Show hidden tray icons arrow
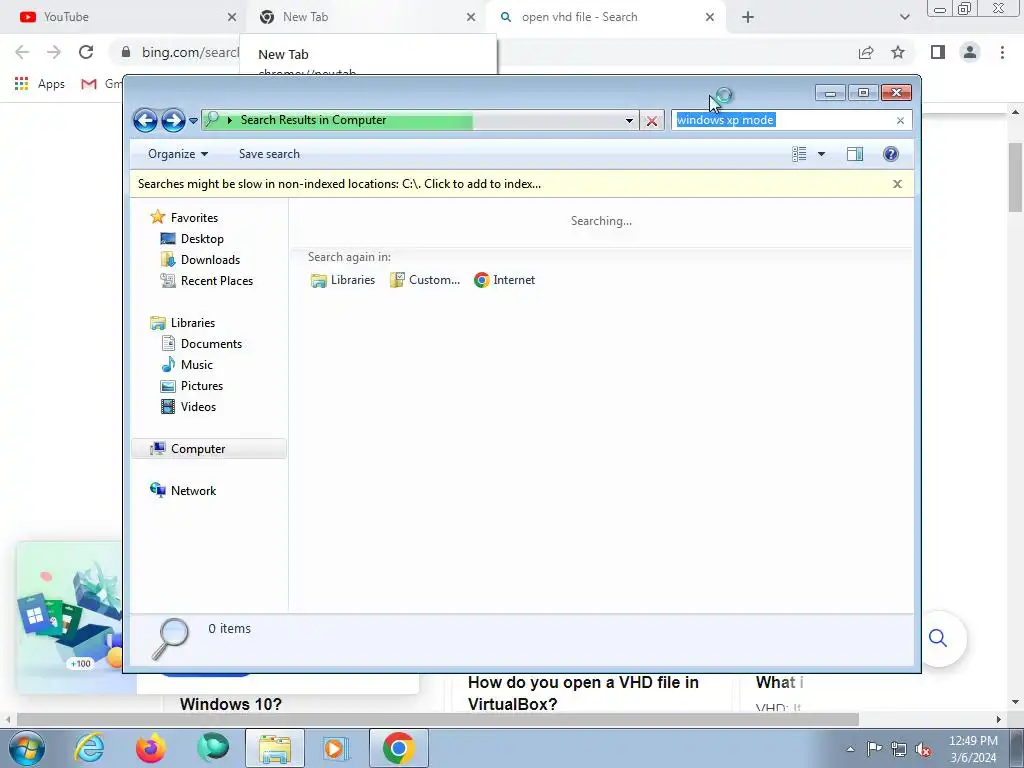Viewport: 1024px width, 768px height. tap(850, 749)
